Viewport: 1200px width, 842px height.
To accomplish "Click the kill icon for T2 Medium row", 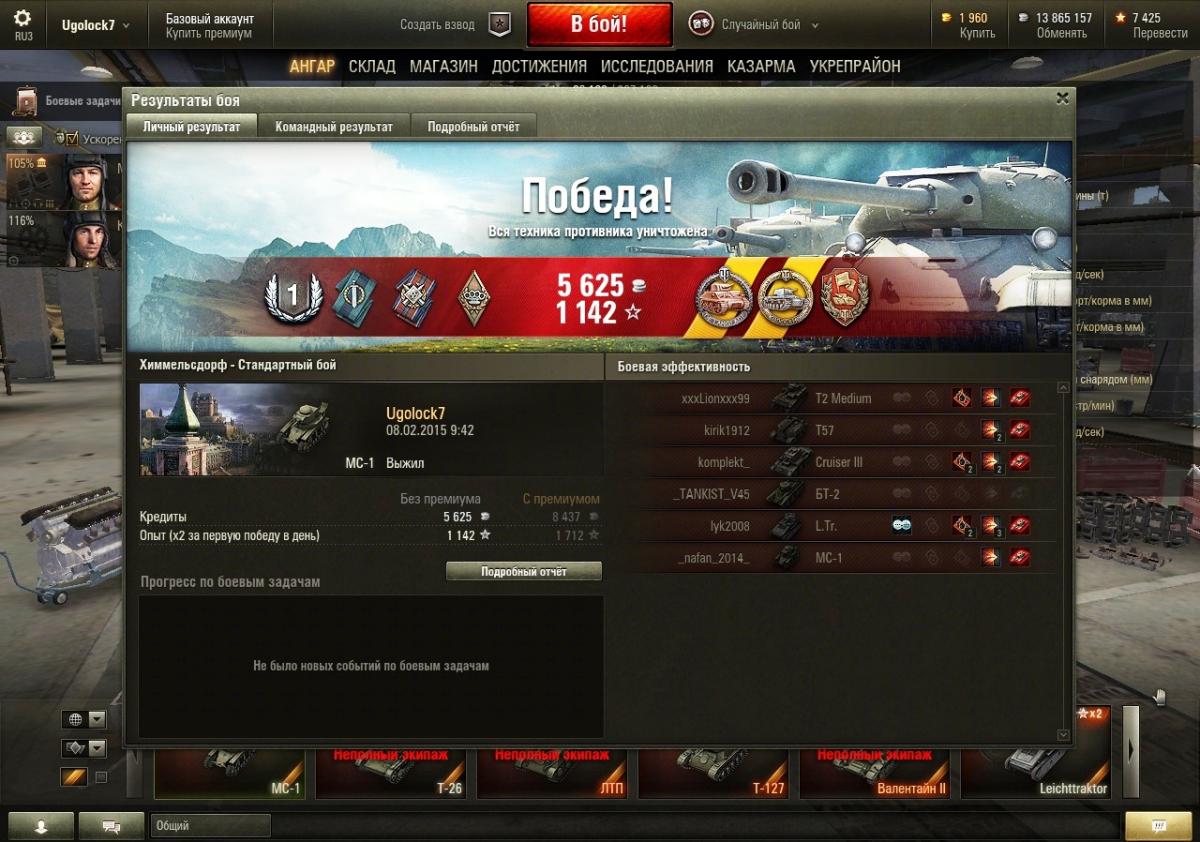I will (x=1019, y=398).
